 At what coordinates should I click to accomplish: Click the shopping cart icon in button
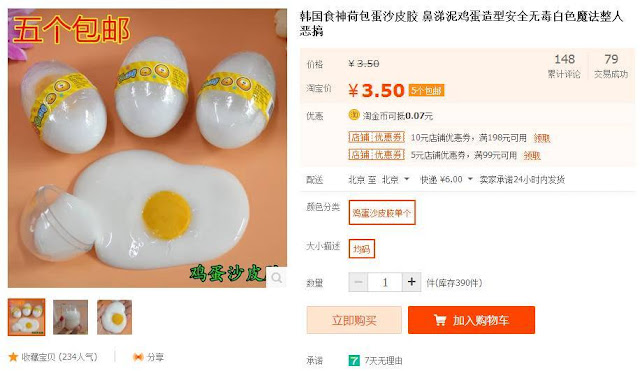pos(440,320)
